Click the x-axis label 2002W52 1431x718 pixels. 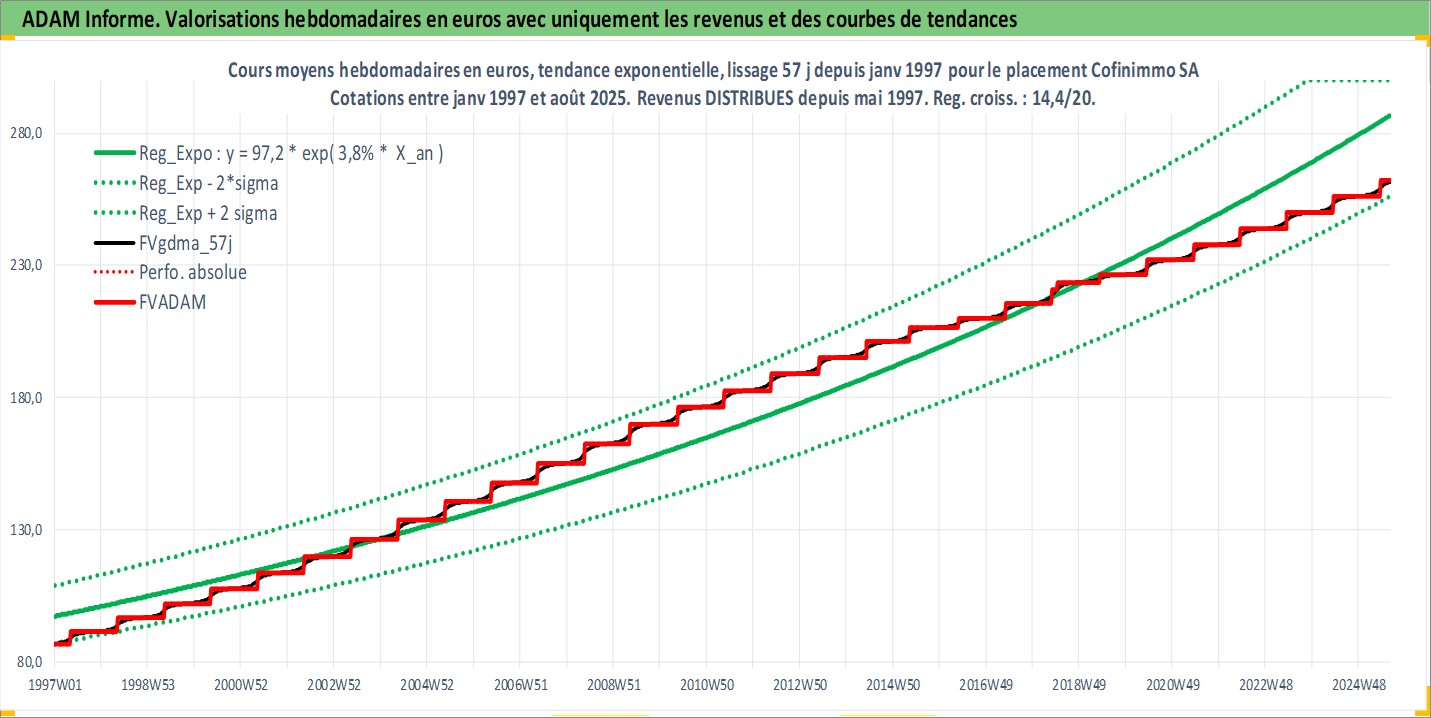click(x=333, y=684)
